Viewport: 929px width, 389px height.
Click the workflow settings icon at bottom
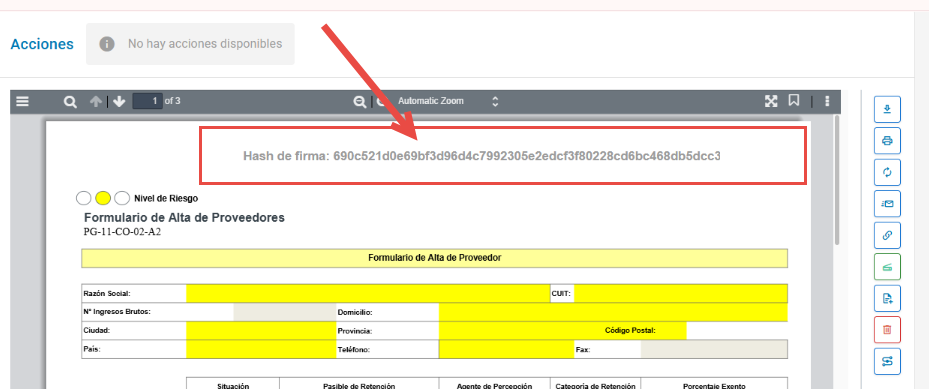pyautogui.click(x=888, y=361)
